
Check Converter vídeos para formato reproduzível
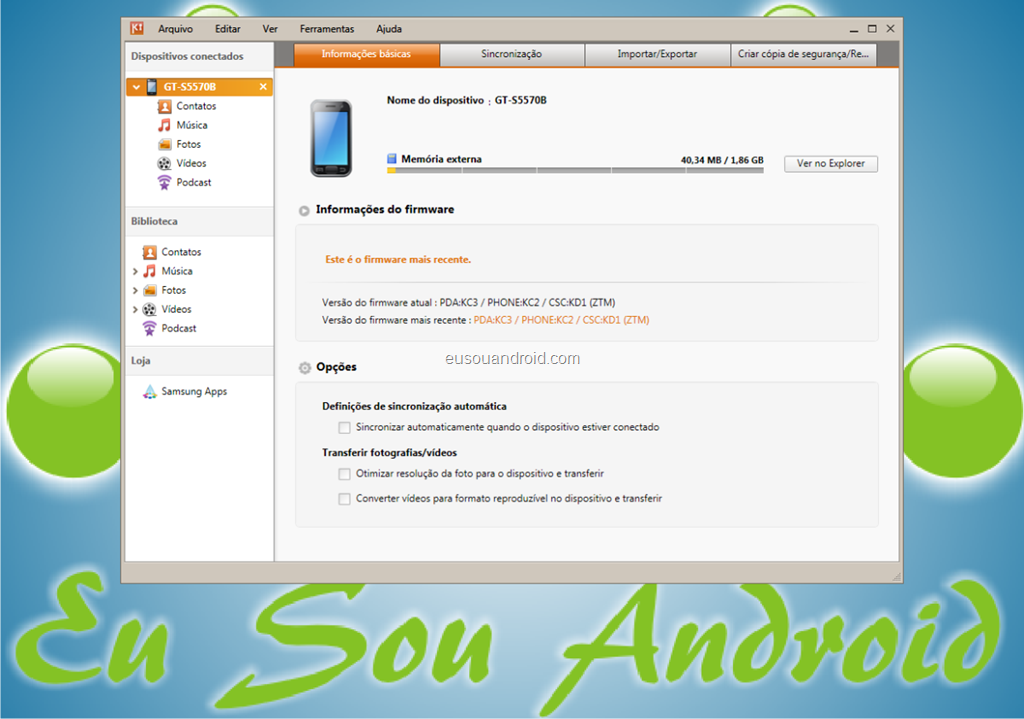point(344,499)
